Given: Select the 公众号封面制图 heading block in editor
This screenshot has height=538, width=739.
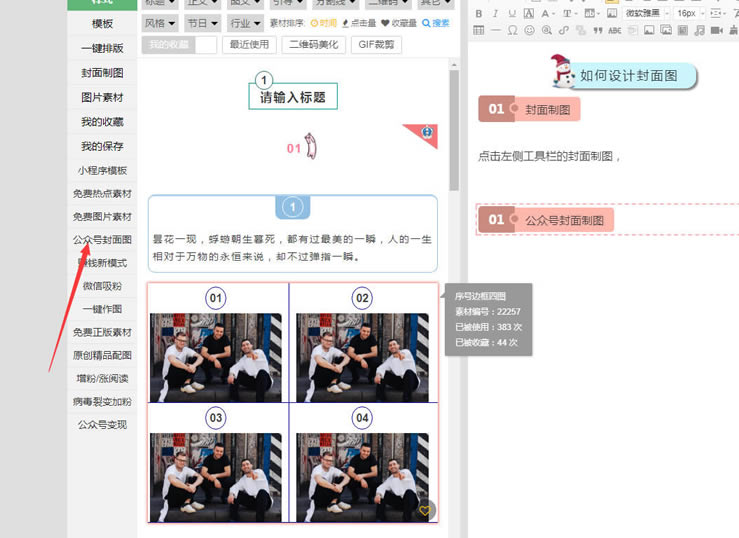Looking at the screenshot, I should click(546, 220).
